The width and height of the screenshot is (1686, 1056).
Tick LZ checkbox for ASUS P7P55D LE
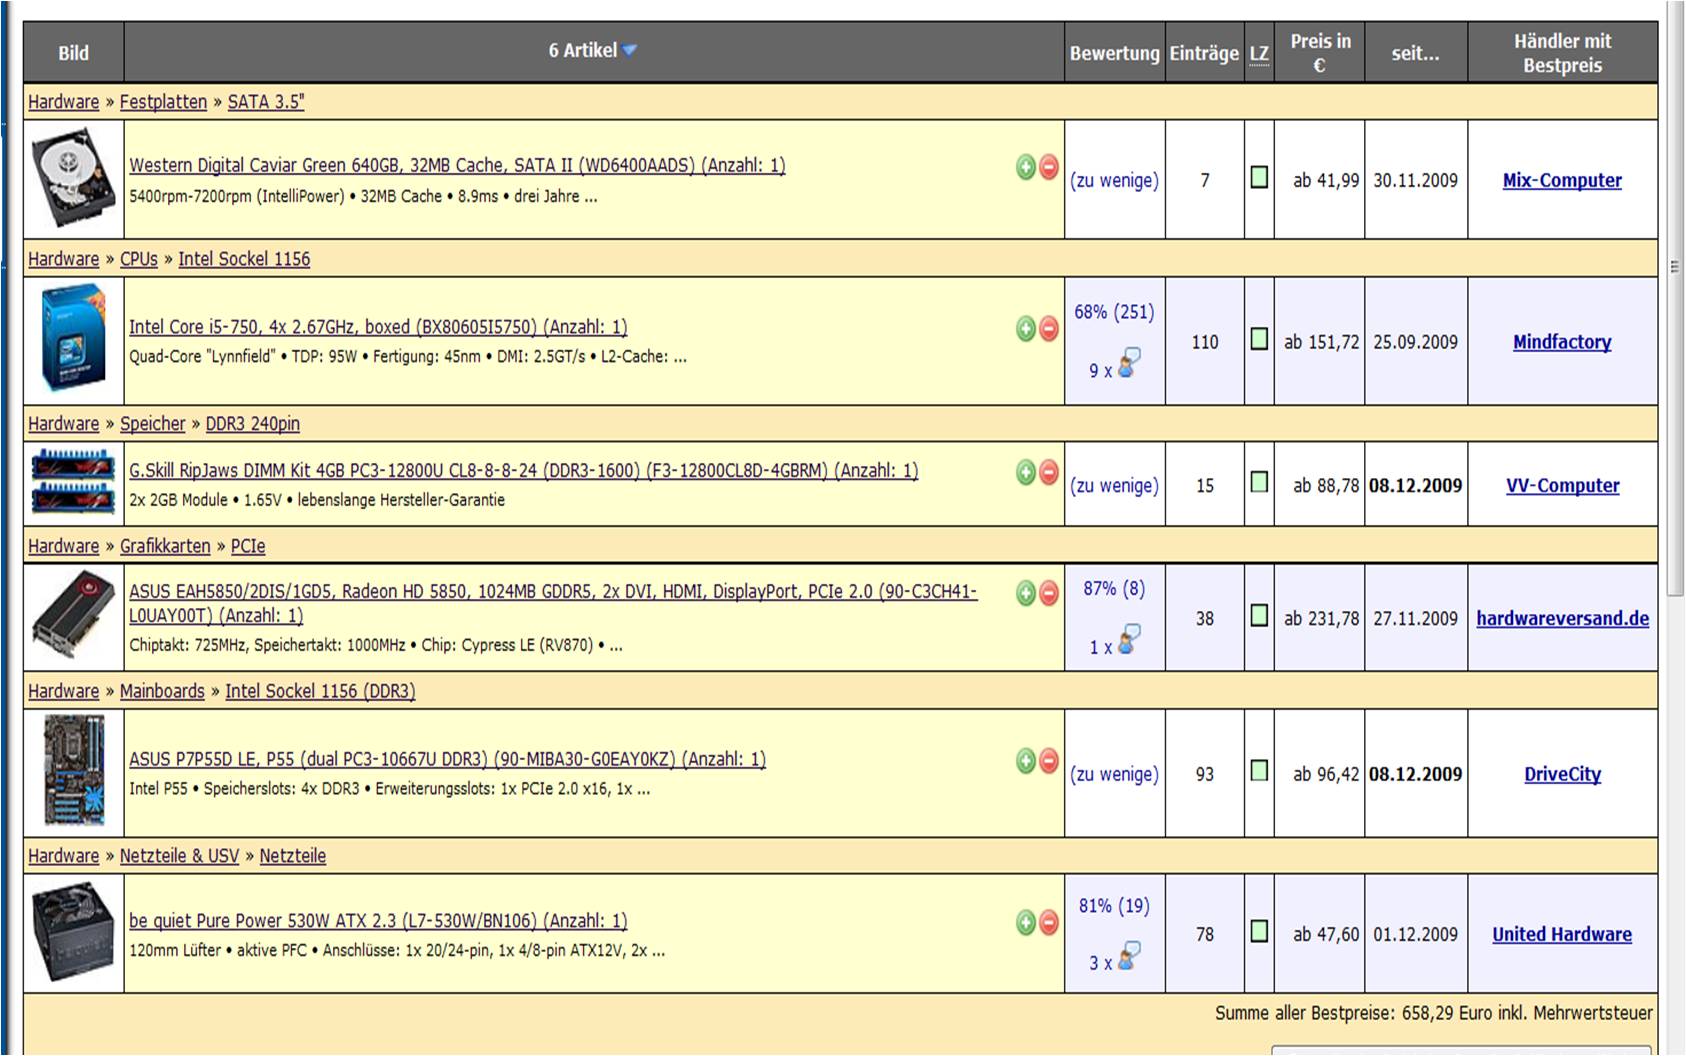coord(1259,770)
